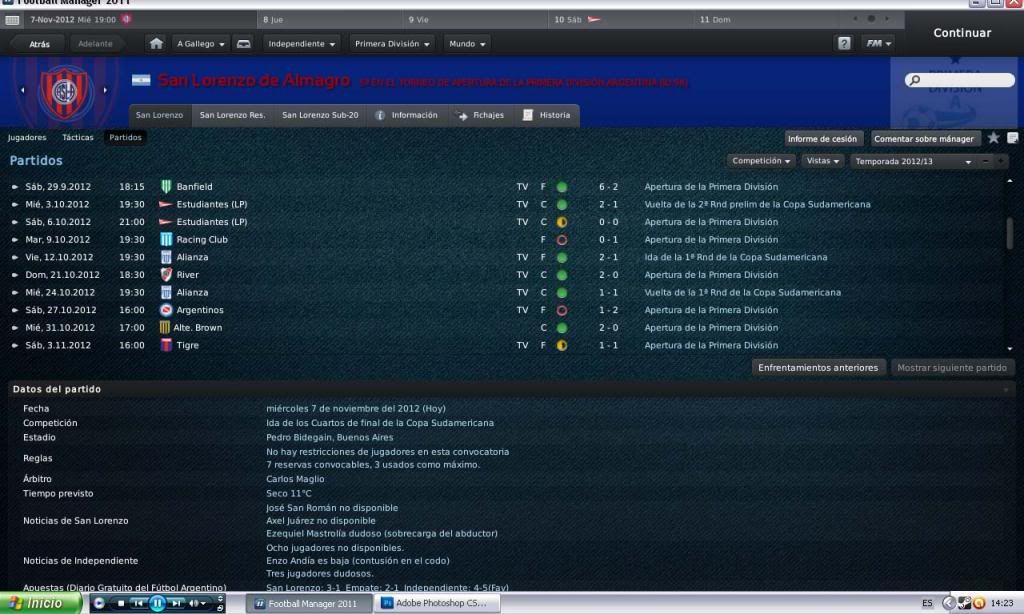The image size is (1024, 614).
Task: Open the A Gallego dropdown menu
Action: click(x=200, y=44)
